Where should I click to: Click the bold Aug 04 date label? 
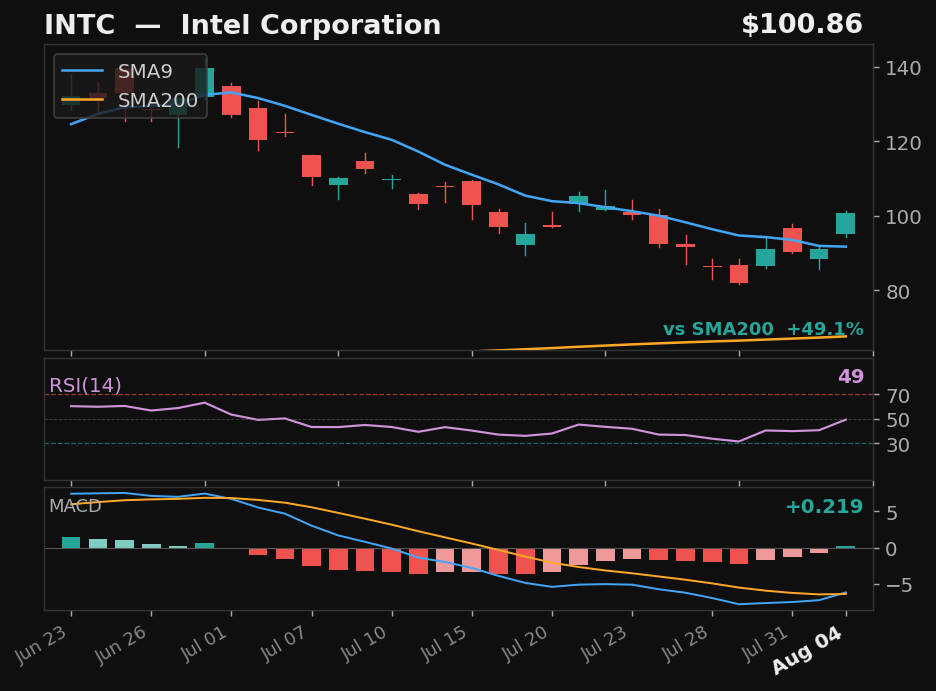(807, 650)
